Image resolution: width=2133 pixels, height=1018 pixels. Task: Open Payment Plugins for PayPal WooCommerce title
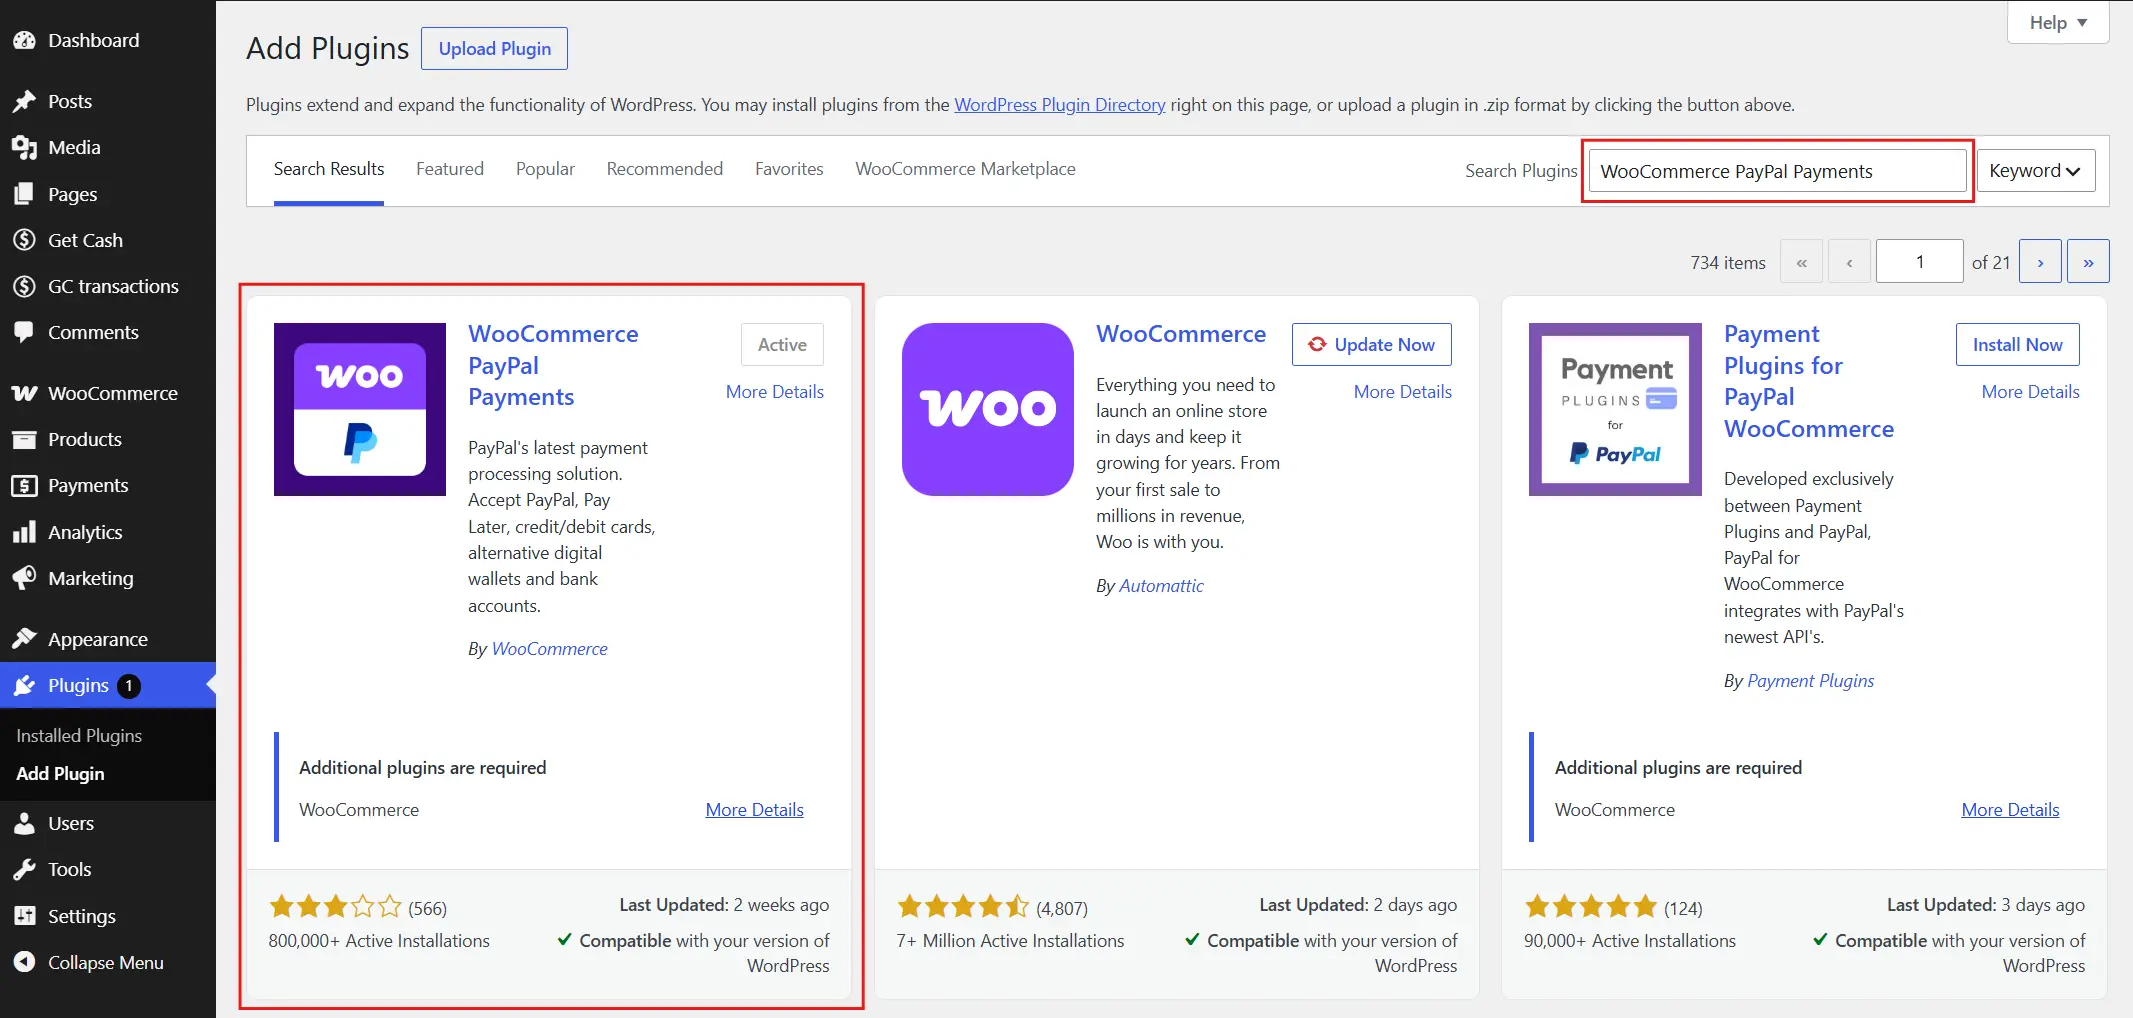[1809, 381]
